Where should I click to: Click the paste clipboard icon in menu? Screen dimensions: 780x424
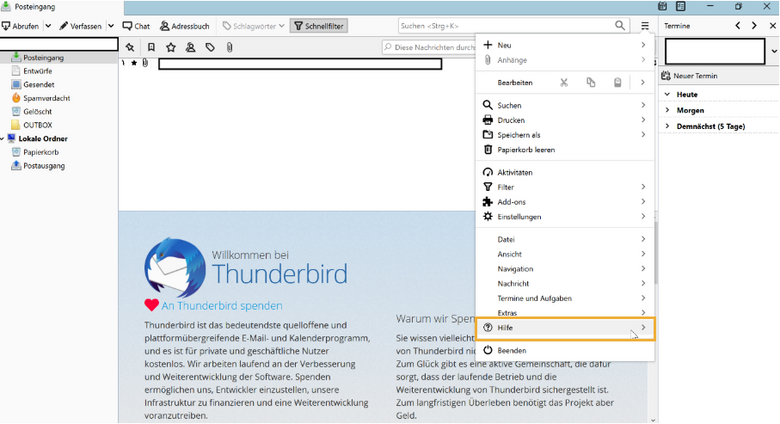[617, 83]
